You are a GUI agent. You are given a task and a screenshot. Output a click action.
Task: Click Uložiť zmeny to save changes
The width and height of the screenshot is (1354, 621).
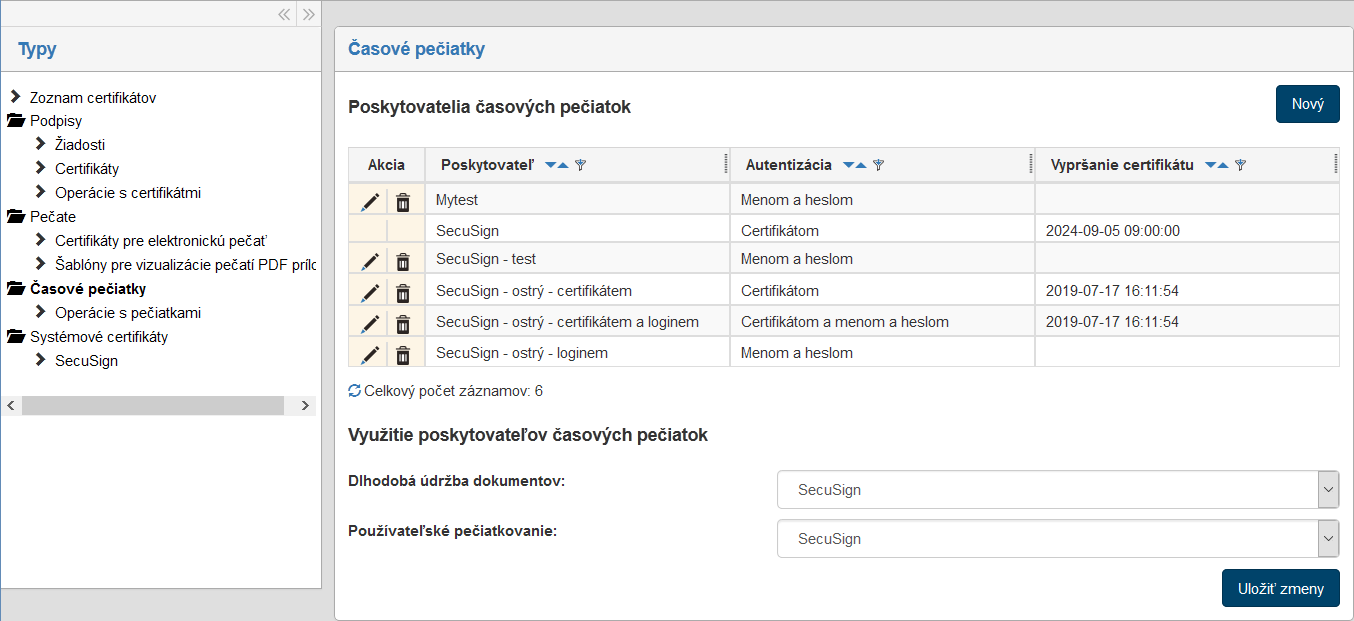pyautogui.click(x=1280, y=588)
